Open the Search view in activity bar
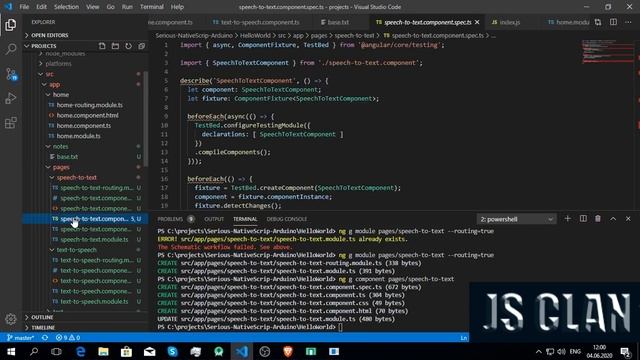The width and height of the screenshot is (640, 360). 11,49
